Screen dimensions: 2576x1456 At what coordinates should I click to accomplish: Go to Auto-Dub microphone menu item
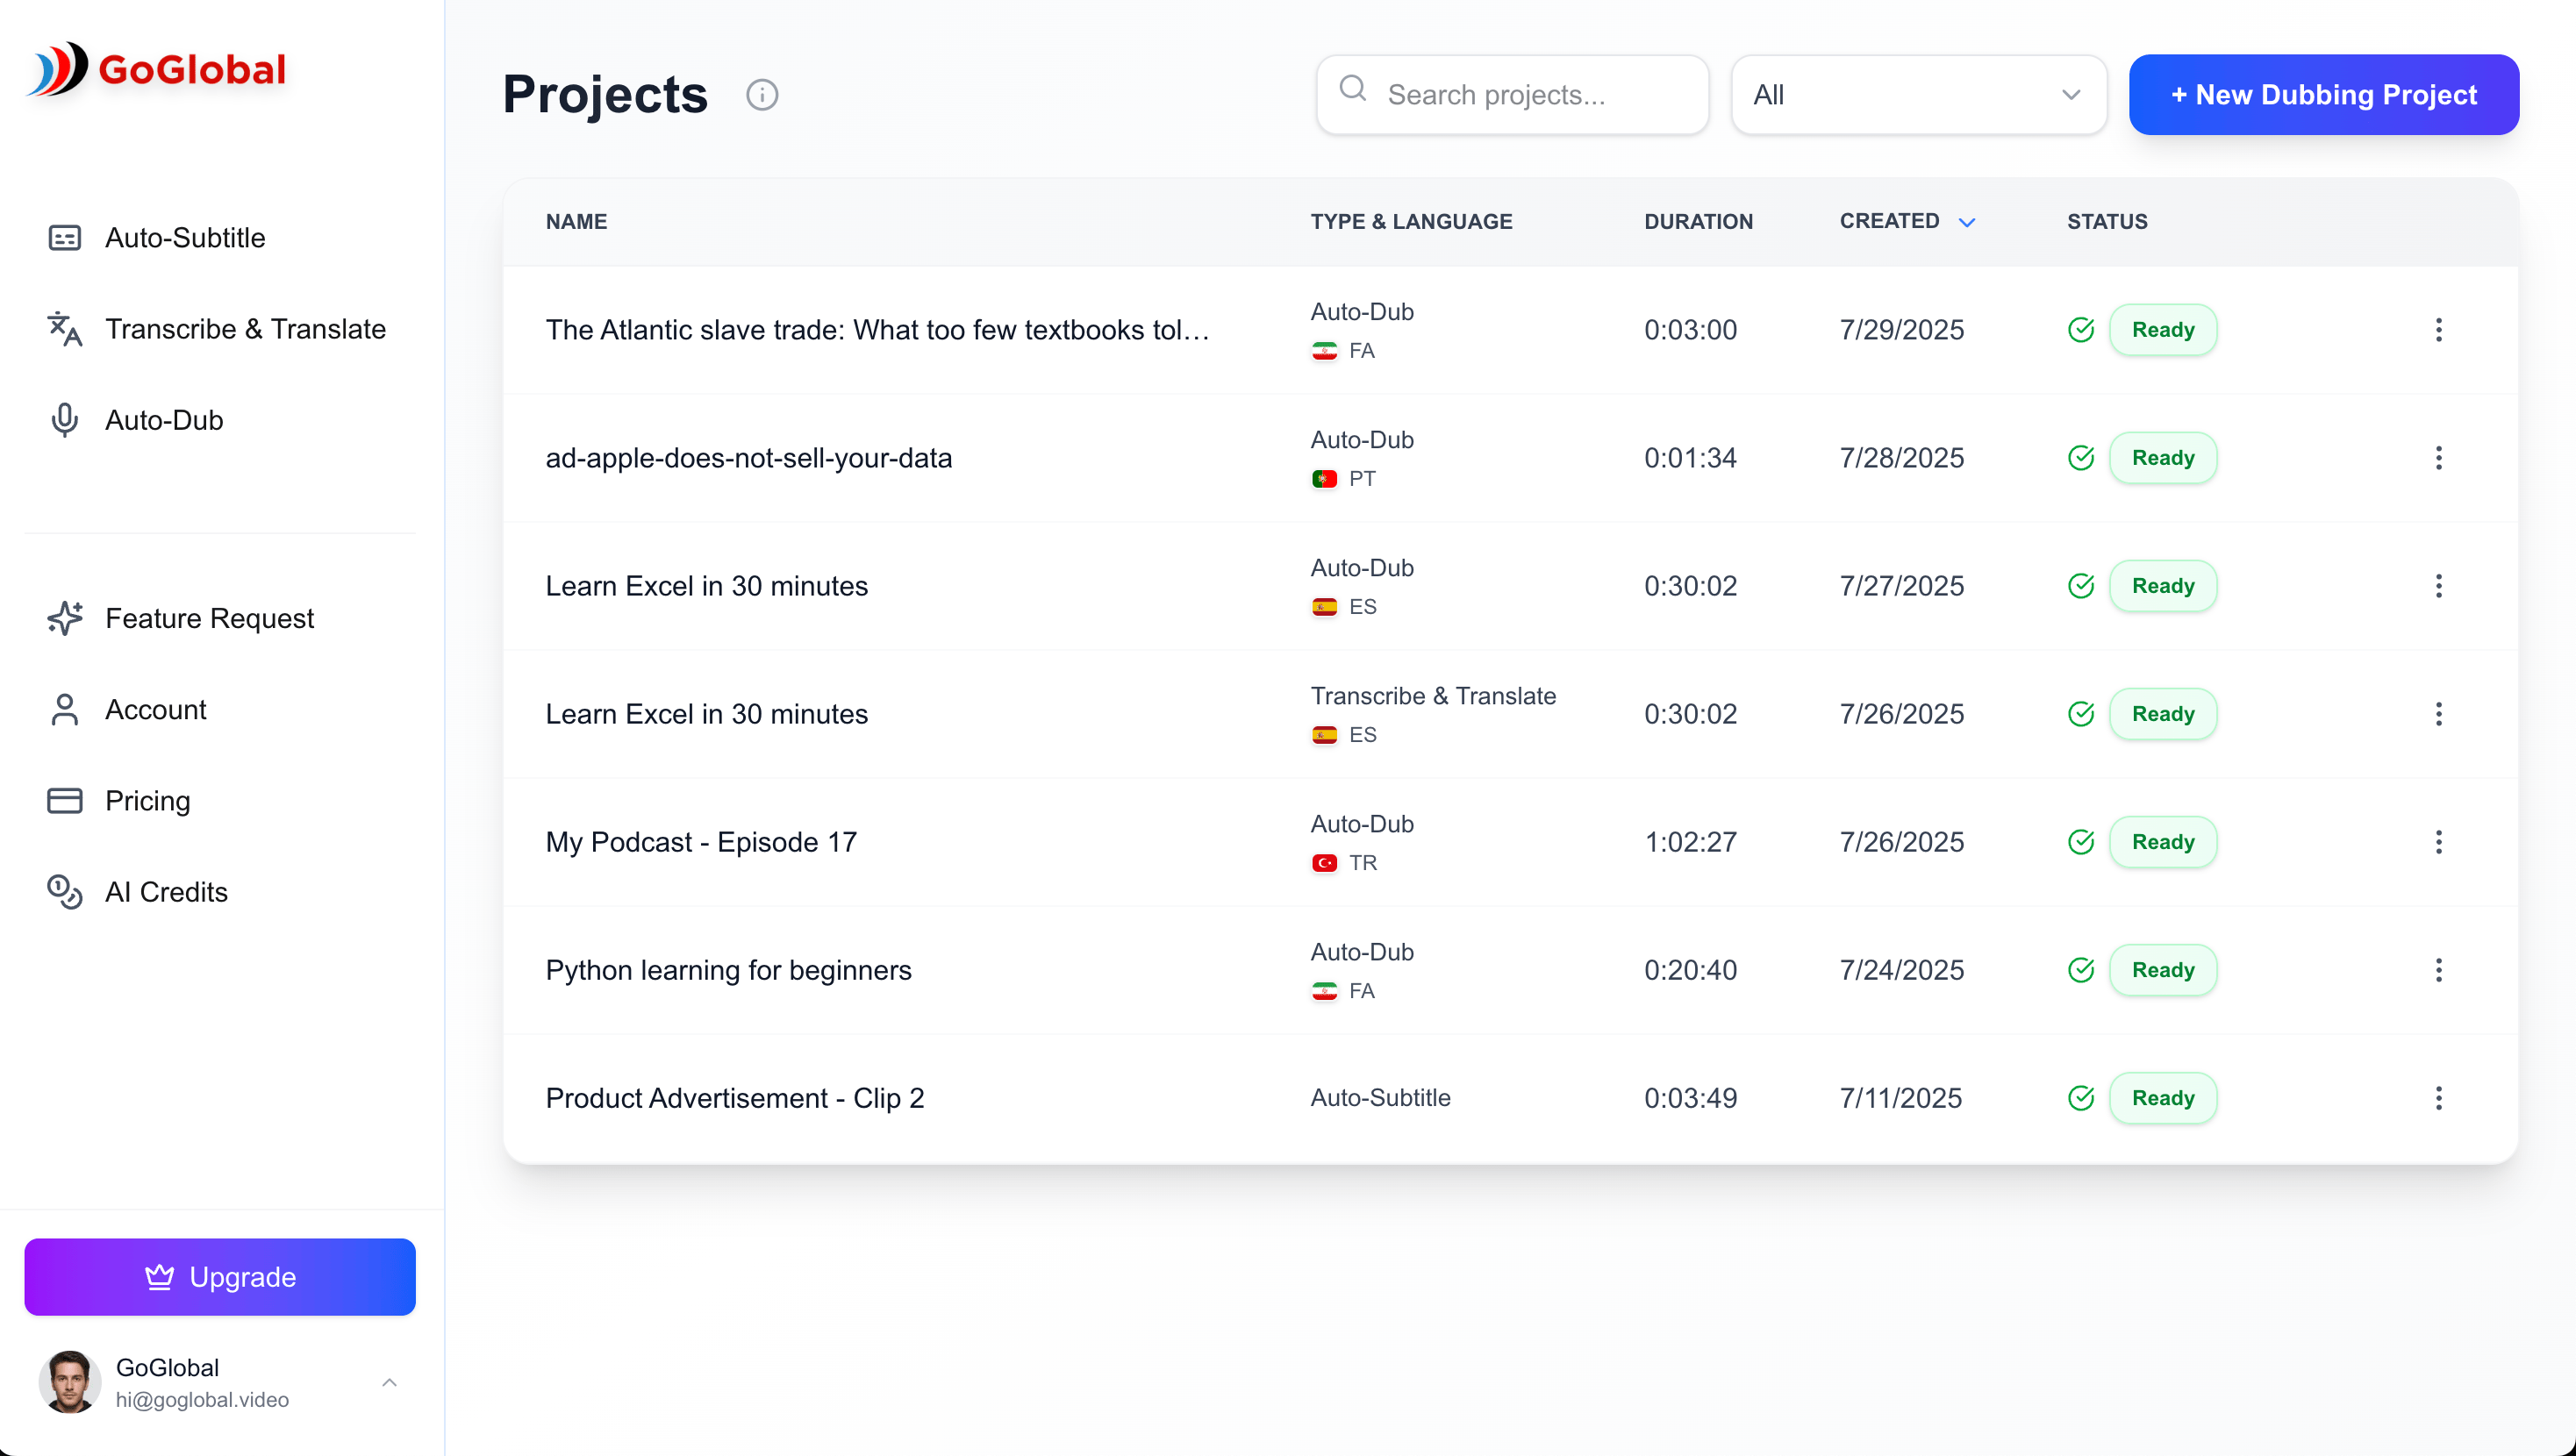[164, 420]
